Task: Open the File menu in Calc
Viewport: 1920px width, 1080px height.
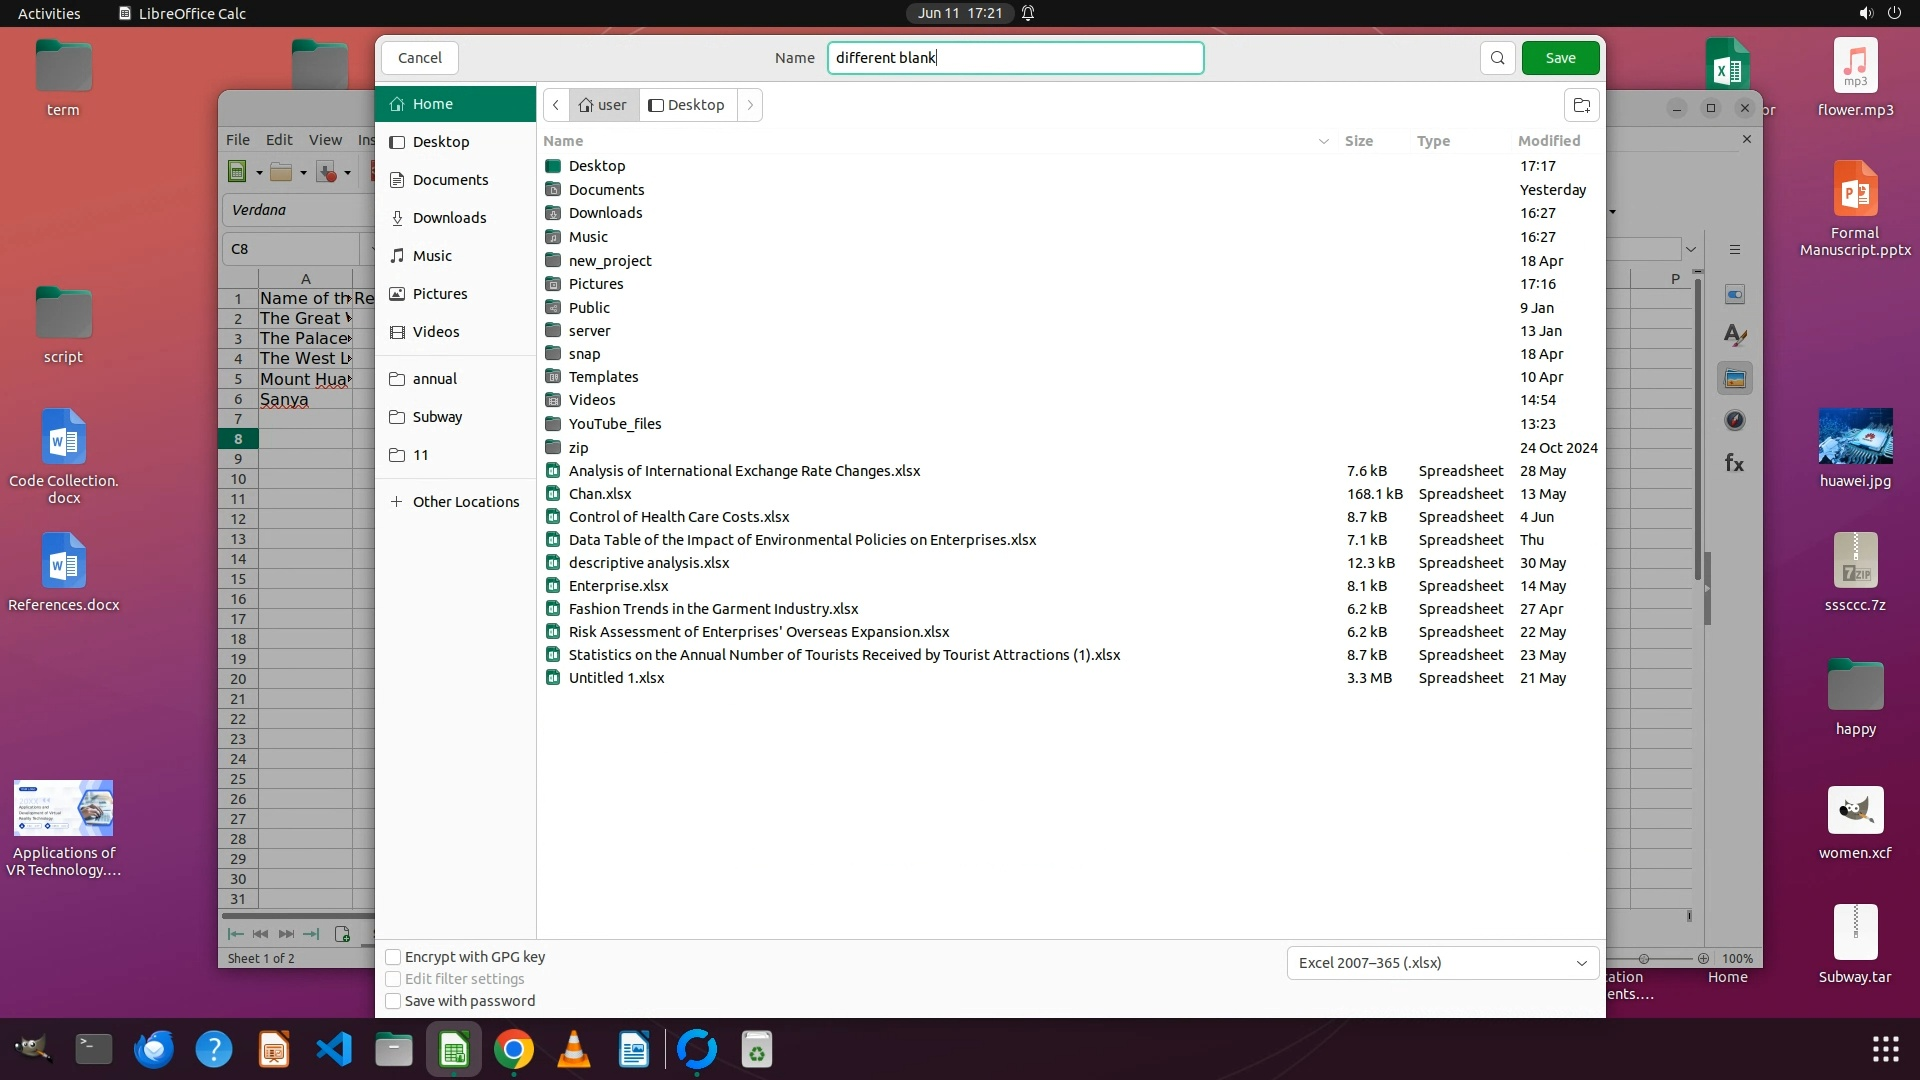Action: click(237, 140)
